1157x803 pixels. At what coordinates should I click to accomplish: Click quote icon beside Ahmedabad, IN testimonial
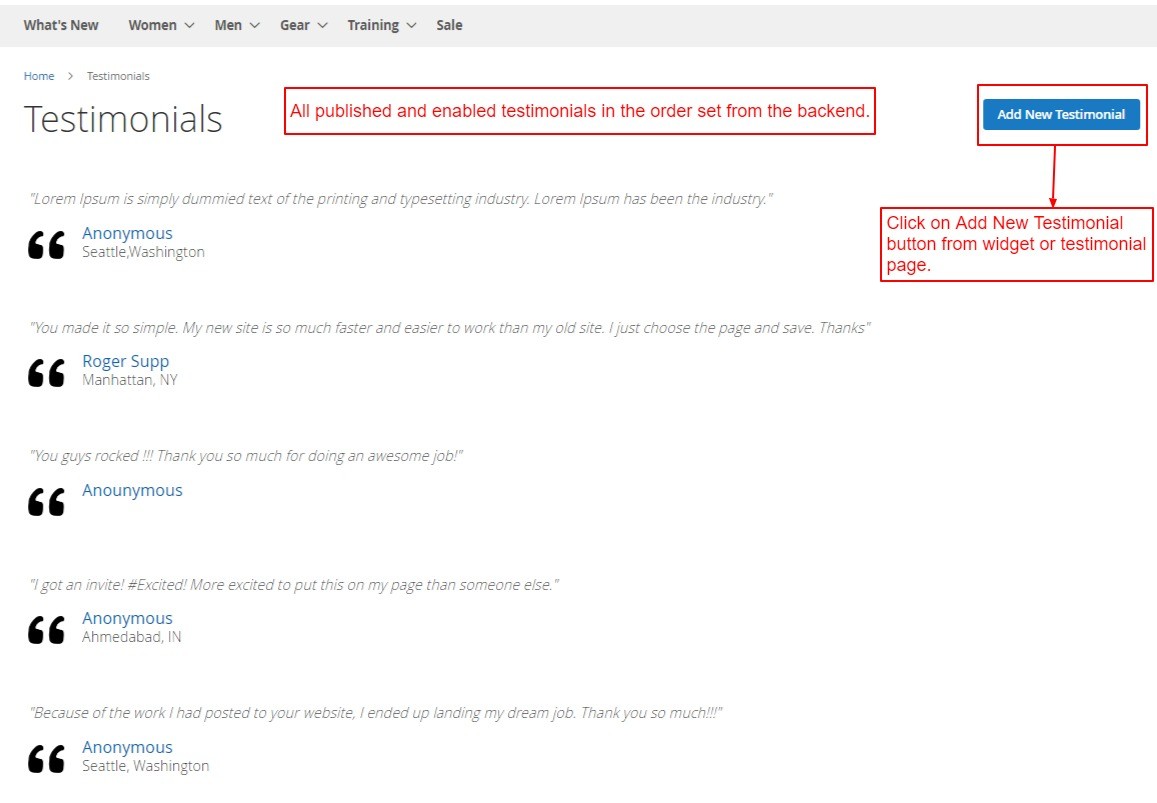tap(46, 630)
